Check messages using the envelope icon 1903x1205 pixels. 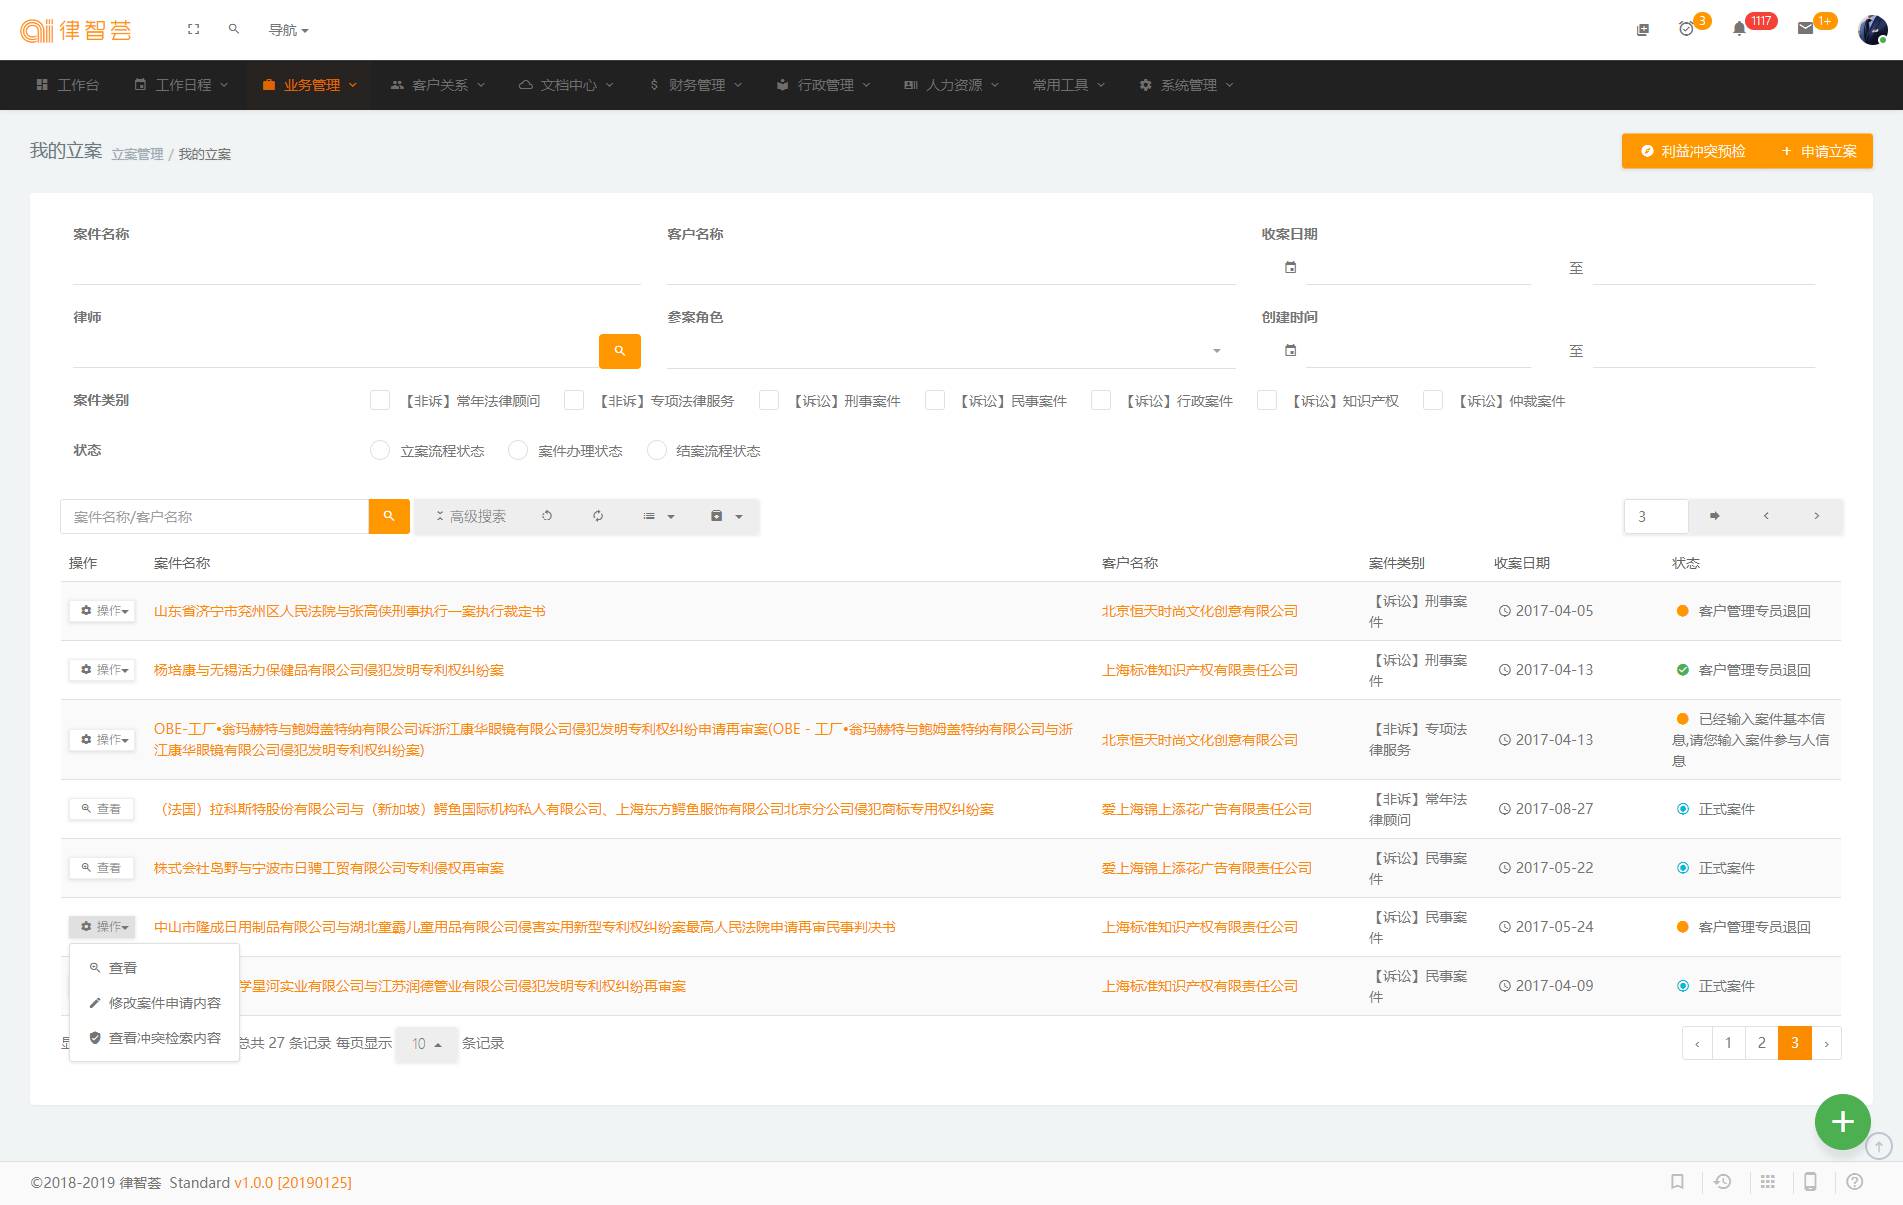coord(1805,27)
